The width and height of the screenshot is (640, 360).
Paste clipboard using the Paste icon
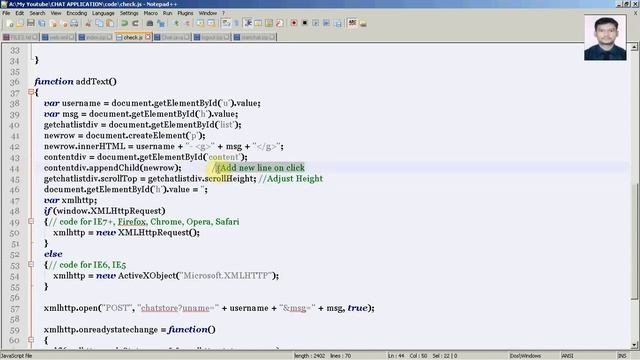click(x=110, y=24)
